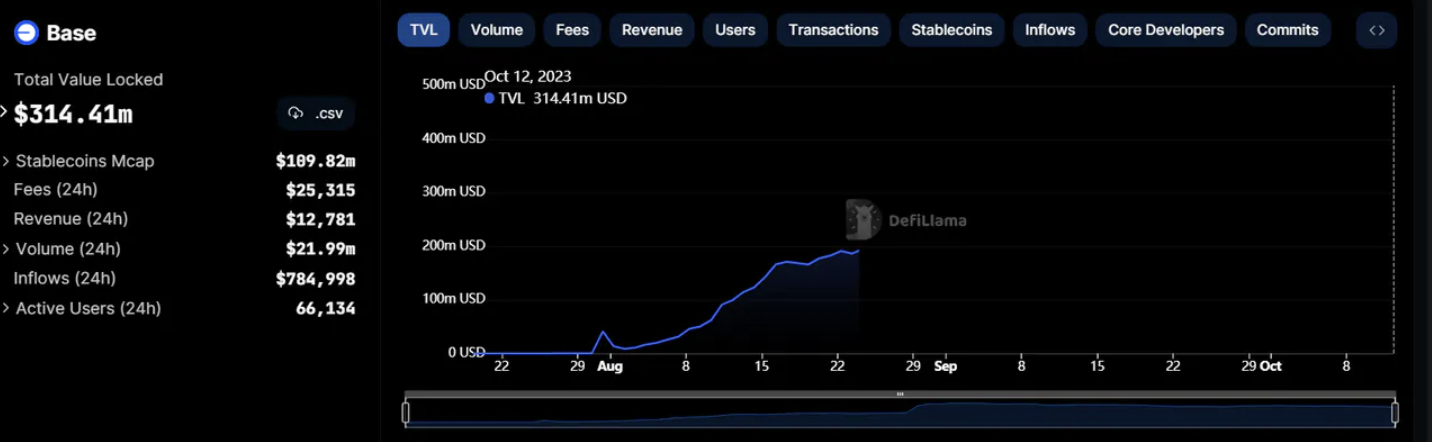
Task: Expand the Volume (24h) row
Action: pyautogui.click(x=7, y=249)
